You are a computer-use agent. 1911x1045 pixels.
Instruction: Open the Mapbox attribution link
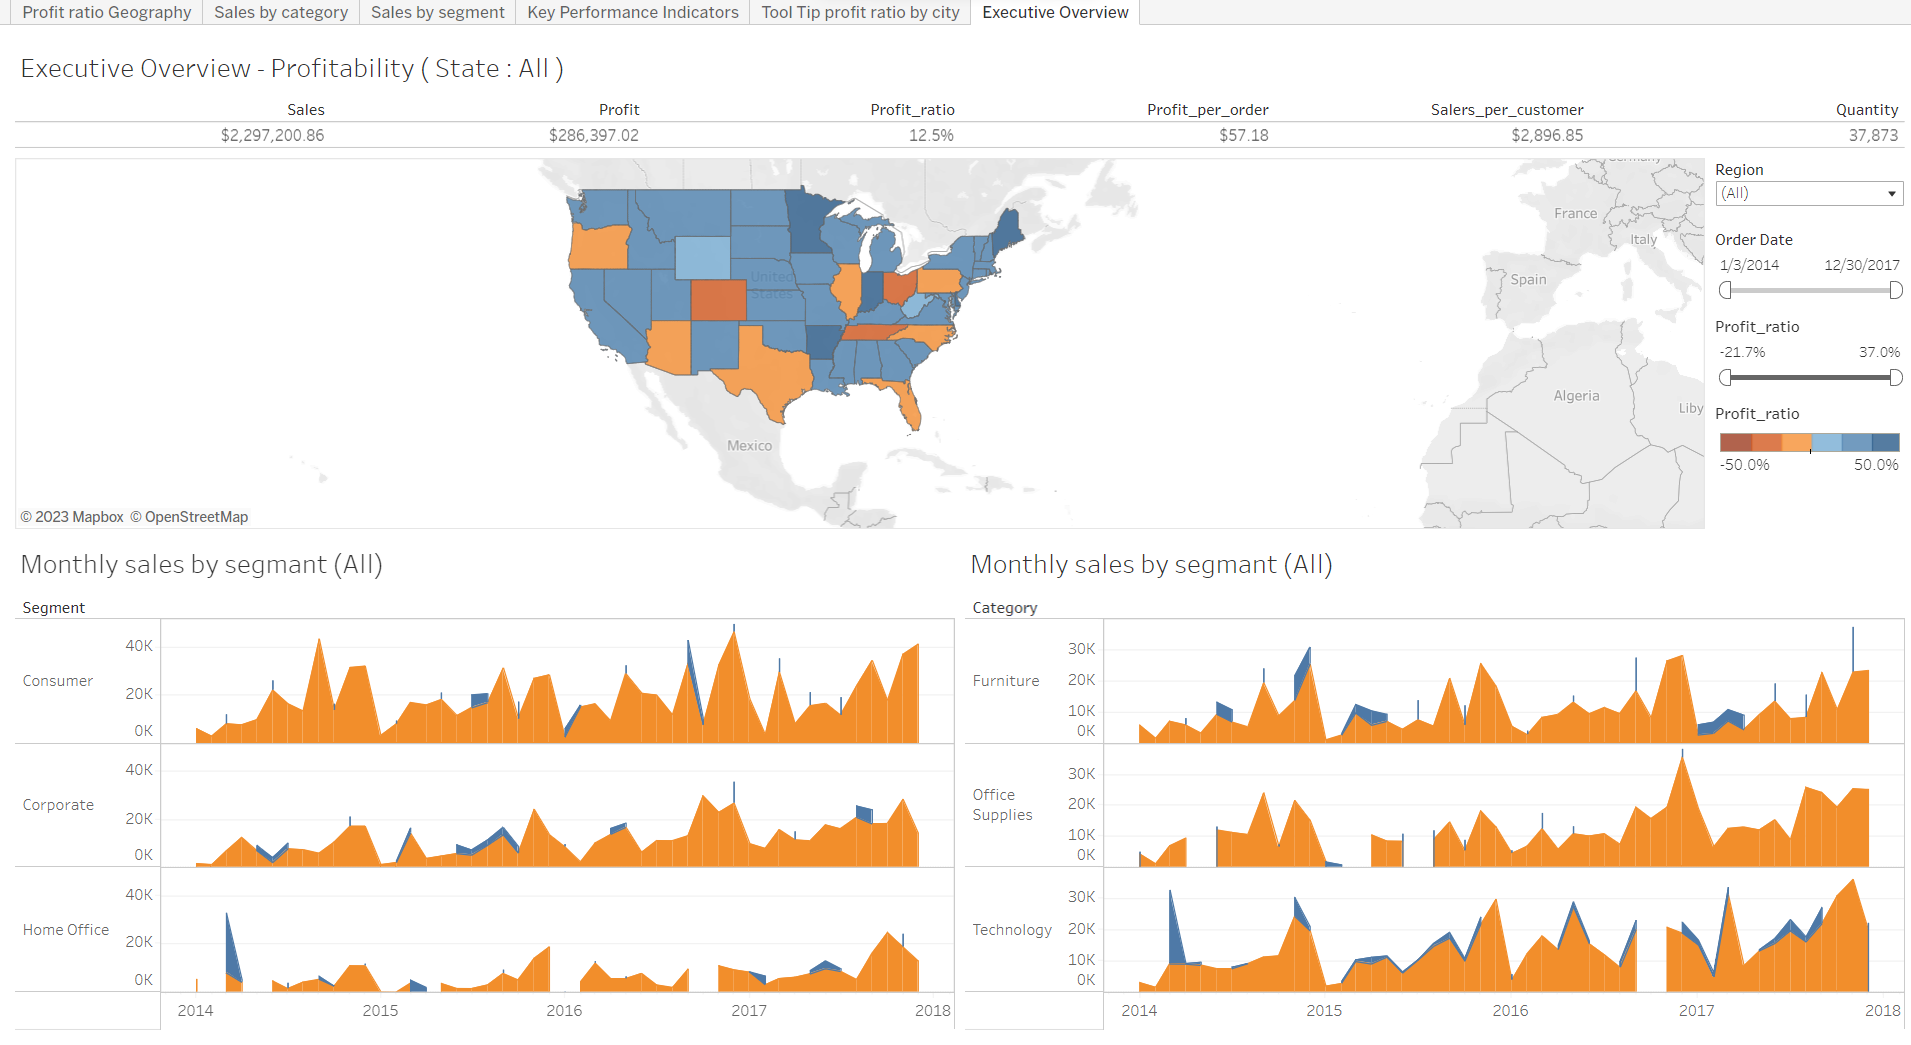pyautogui.click(x=72, y=517)
